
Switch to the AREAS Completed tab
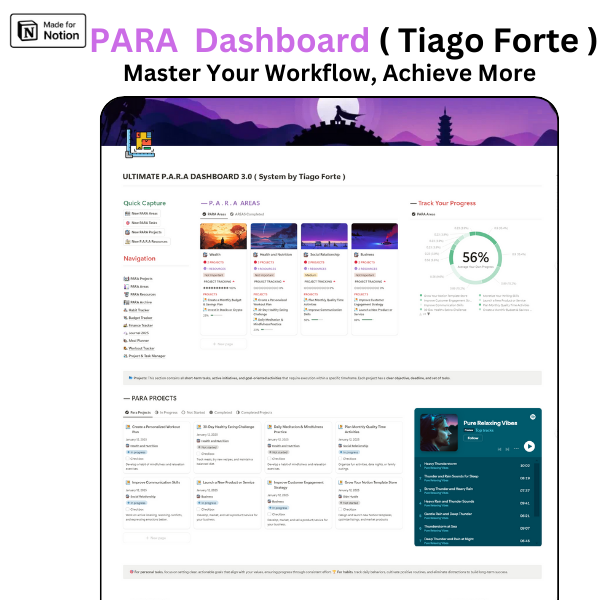click(247, 214)
